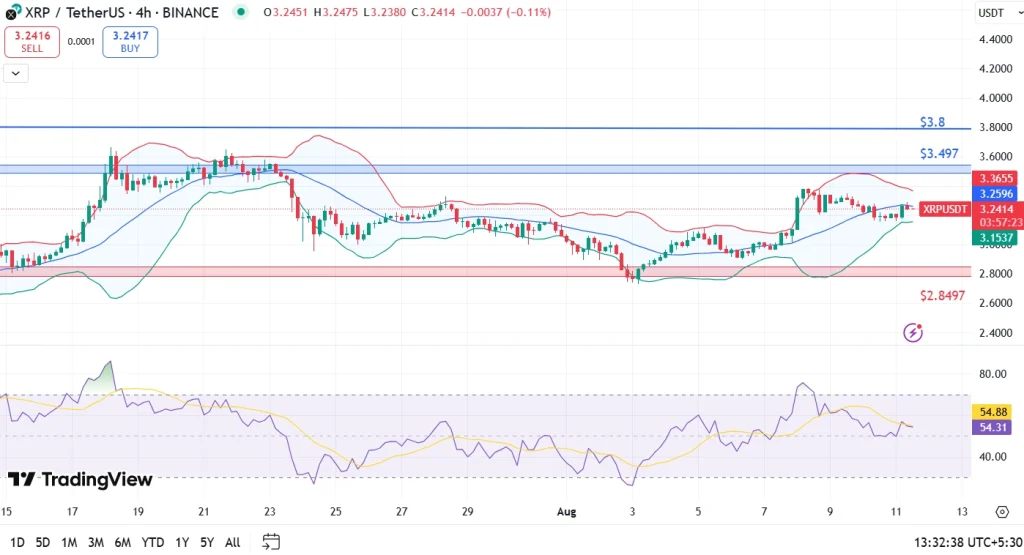
Task: Click the $3.497 resistance zone label
Action: click(939, 153)
